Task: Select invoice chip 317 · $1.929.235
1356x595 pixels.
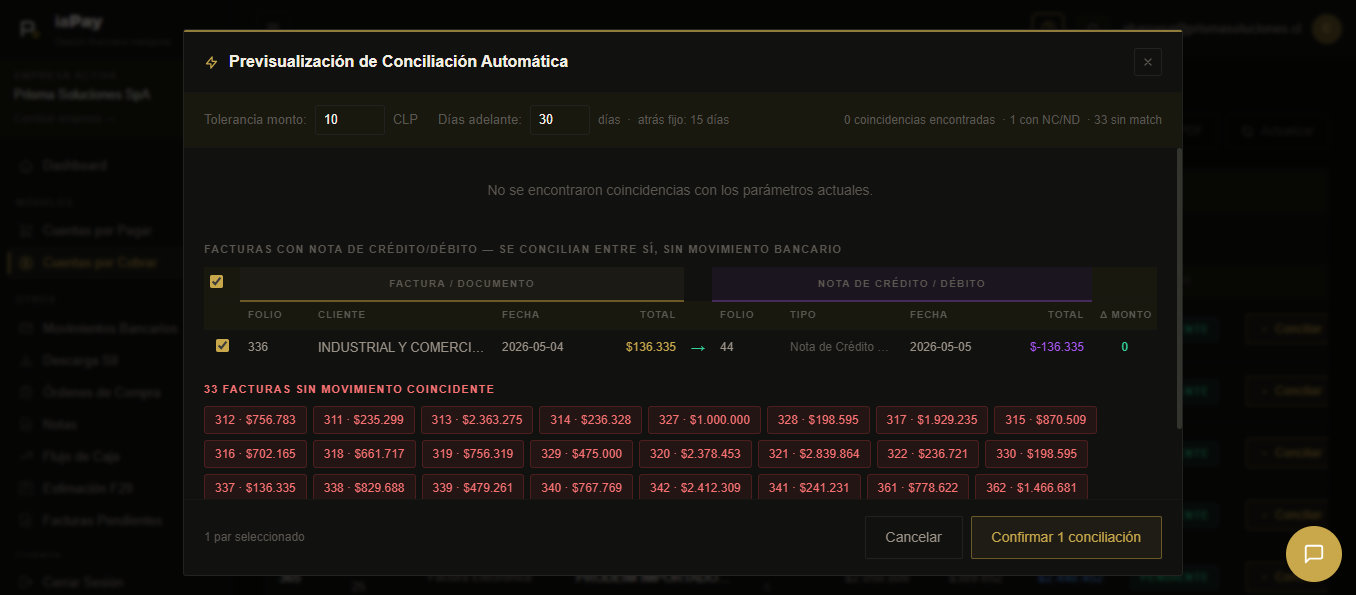Action: click(933, 420)
